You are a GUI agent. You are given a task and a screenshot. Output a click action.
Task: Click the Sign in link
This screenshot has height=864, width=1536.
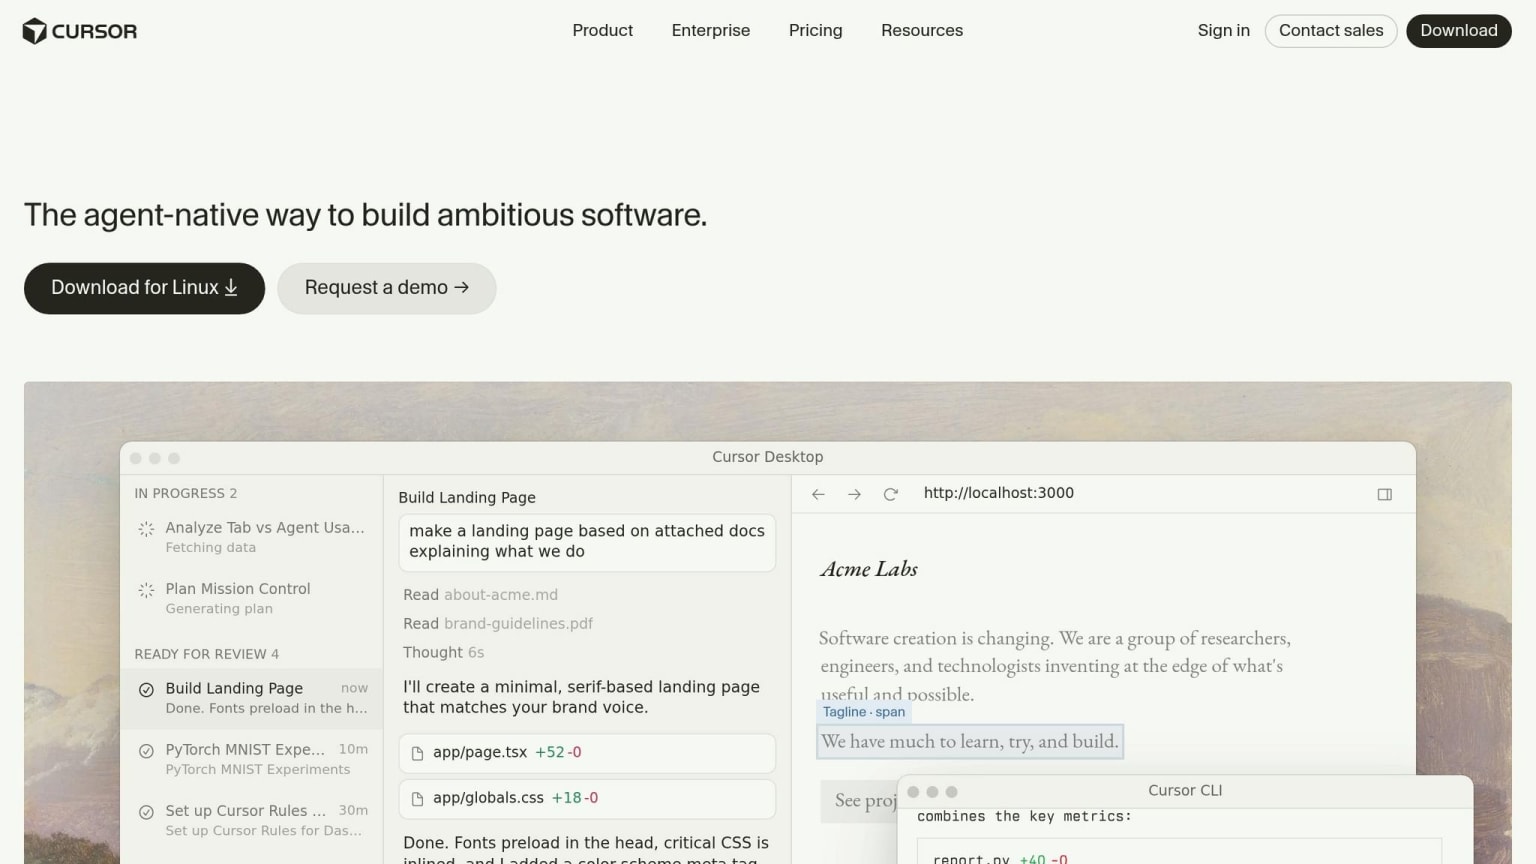1223,31
